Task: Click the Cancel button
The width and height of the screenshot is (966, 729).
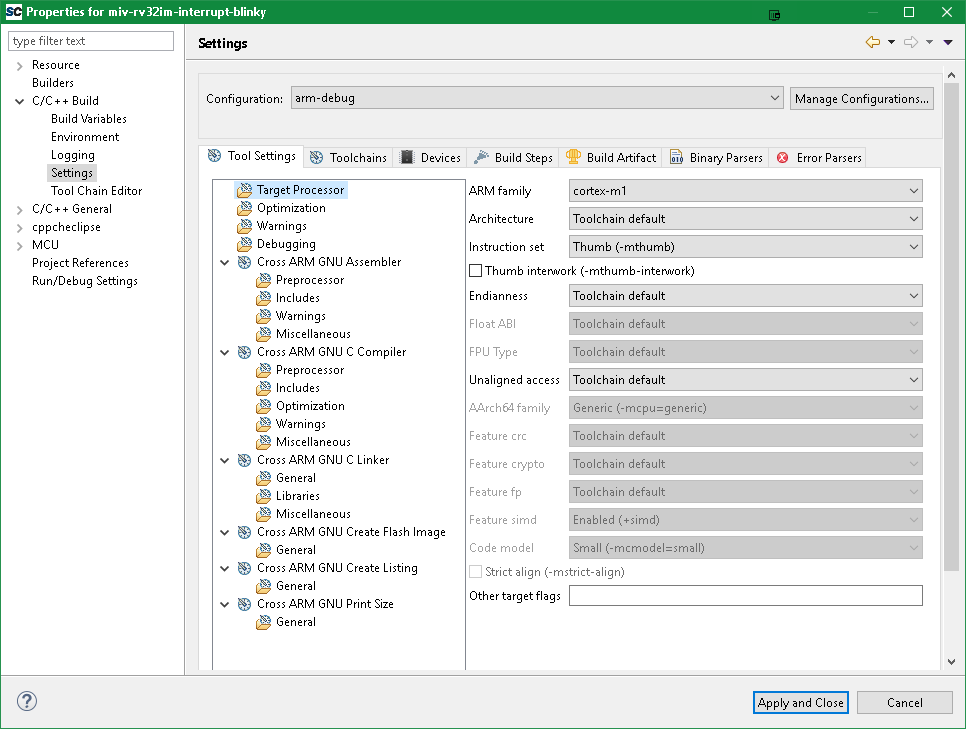Action: [904, 703]
